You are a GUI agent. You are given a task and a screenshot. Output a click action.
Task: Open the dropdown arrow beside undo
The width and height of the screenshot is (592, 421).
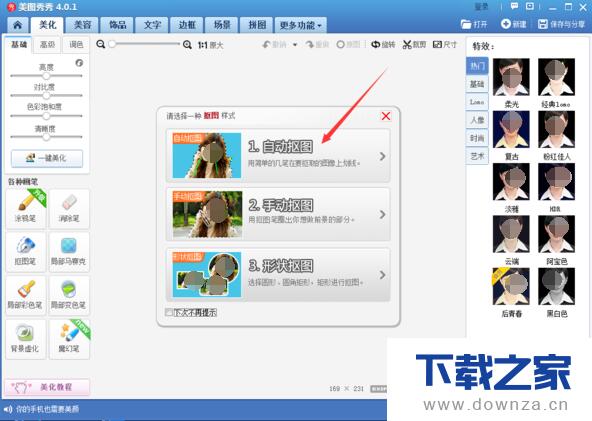pos(295,45)
